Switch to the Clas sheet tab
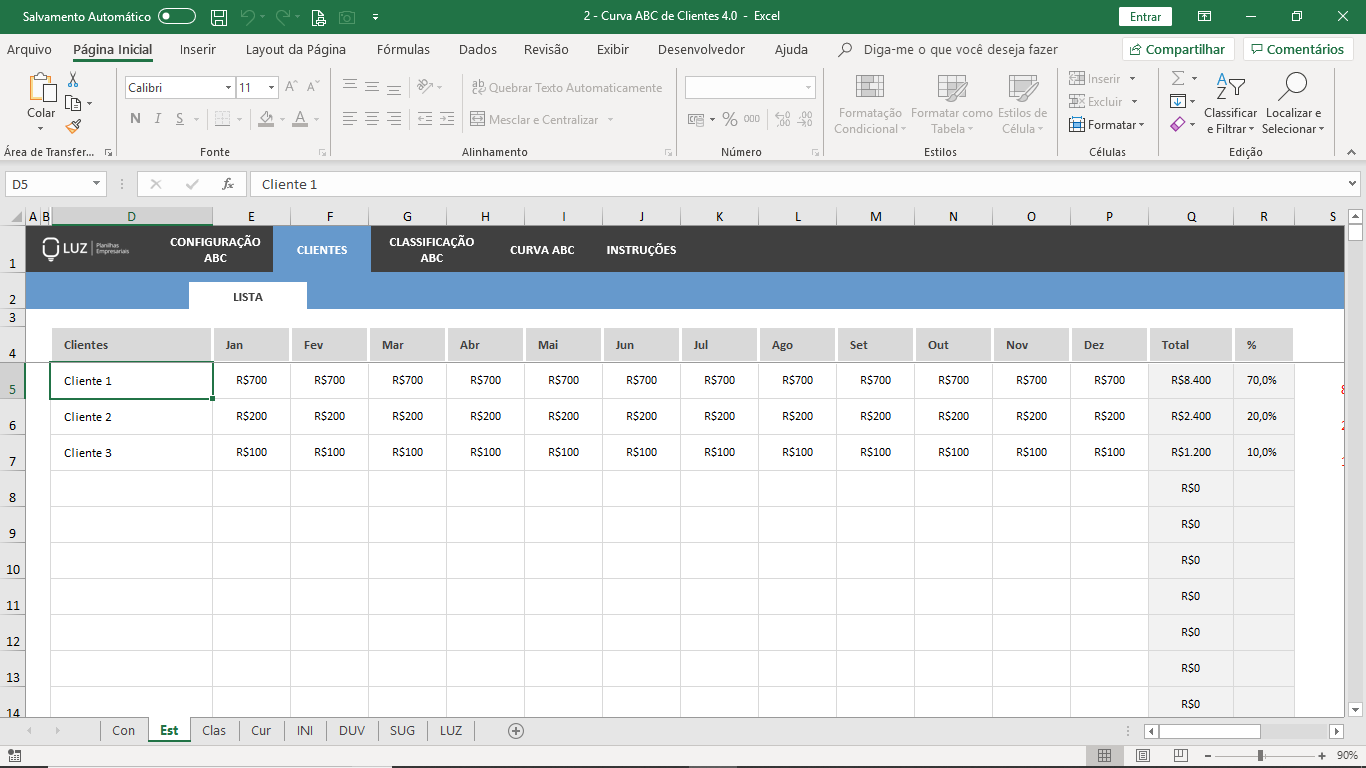 pyautogui.click(x=214, y=731)
